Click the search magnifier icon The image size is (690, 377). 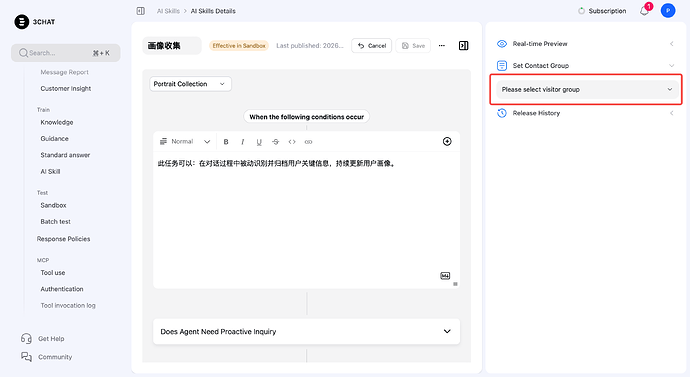point(23,53)
